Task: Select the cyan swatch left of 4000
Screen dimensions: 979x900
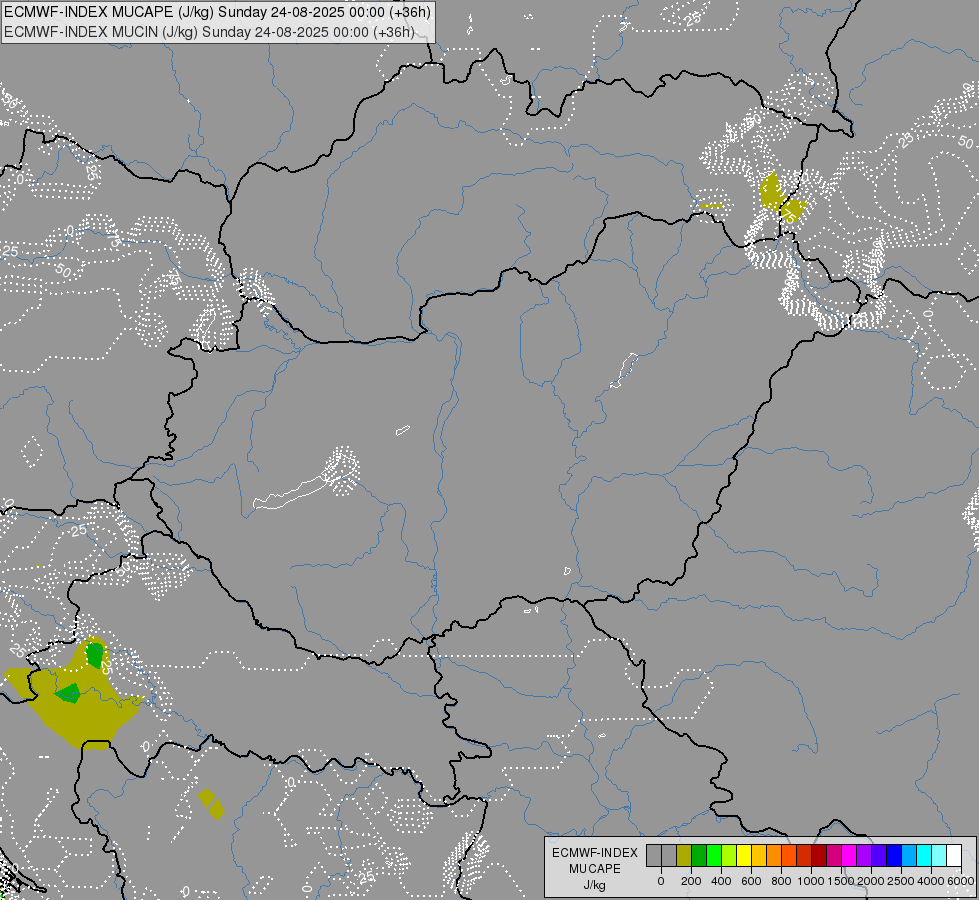Action: point(924,855)
